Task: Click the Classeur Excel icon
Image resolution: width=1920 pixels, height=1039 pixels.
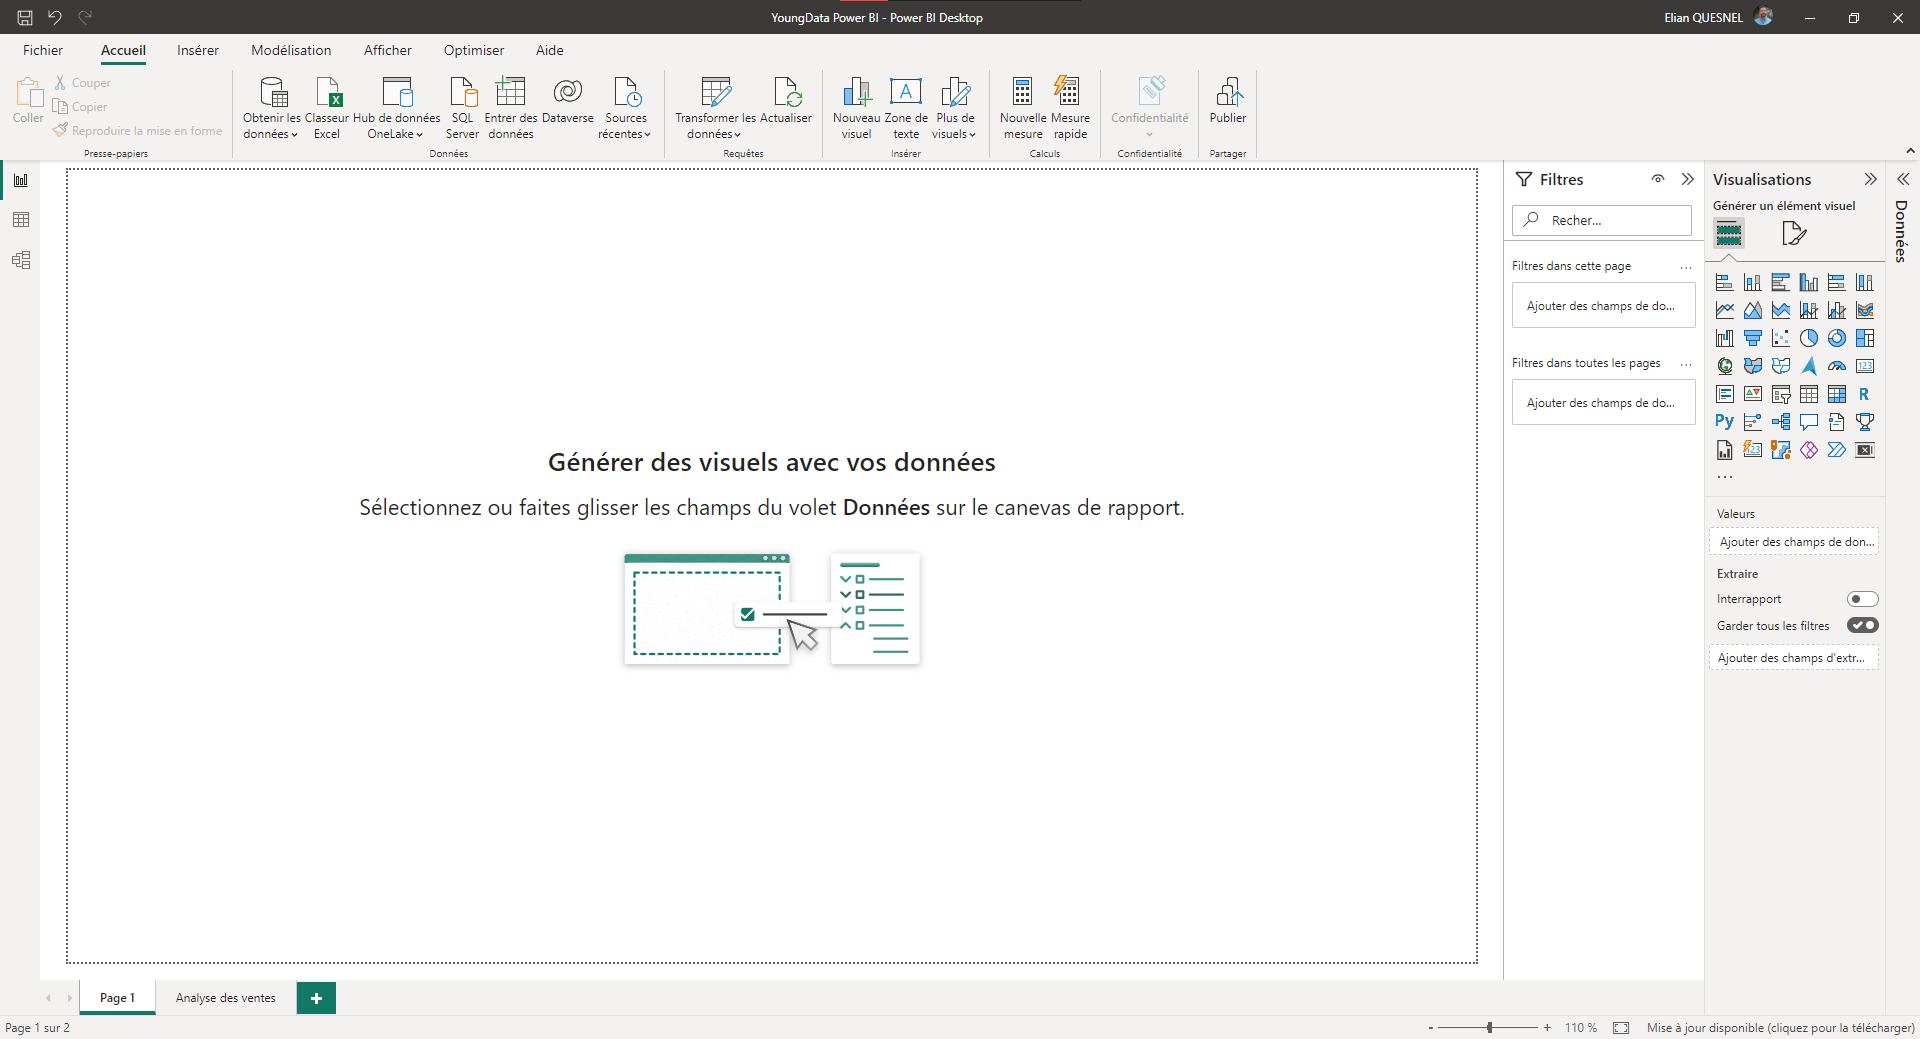Action: coord(327,93)
